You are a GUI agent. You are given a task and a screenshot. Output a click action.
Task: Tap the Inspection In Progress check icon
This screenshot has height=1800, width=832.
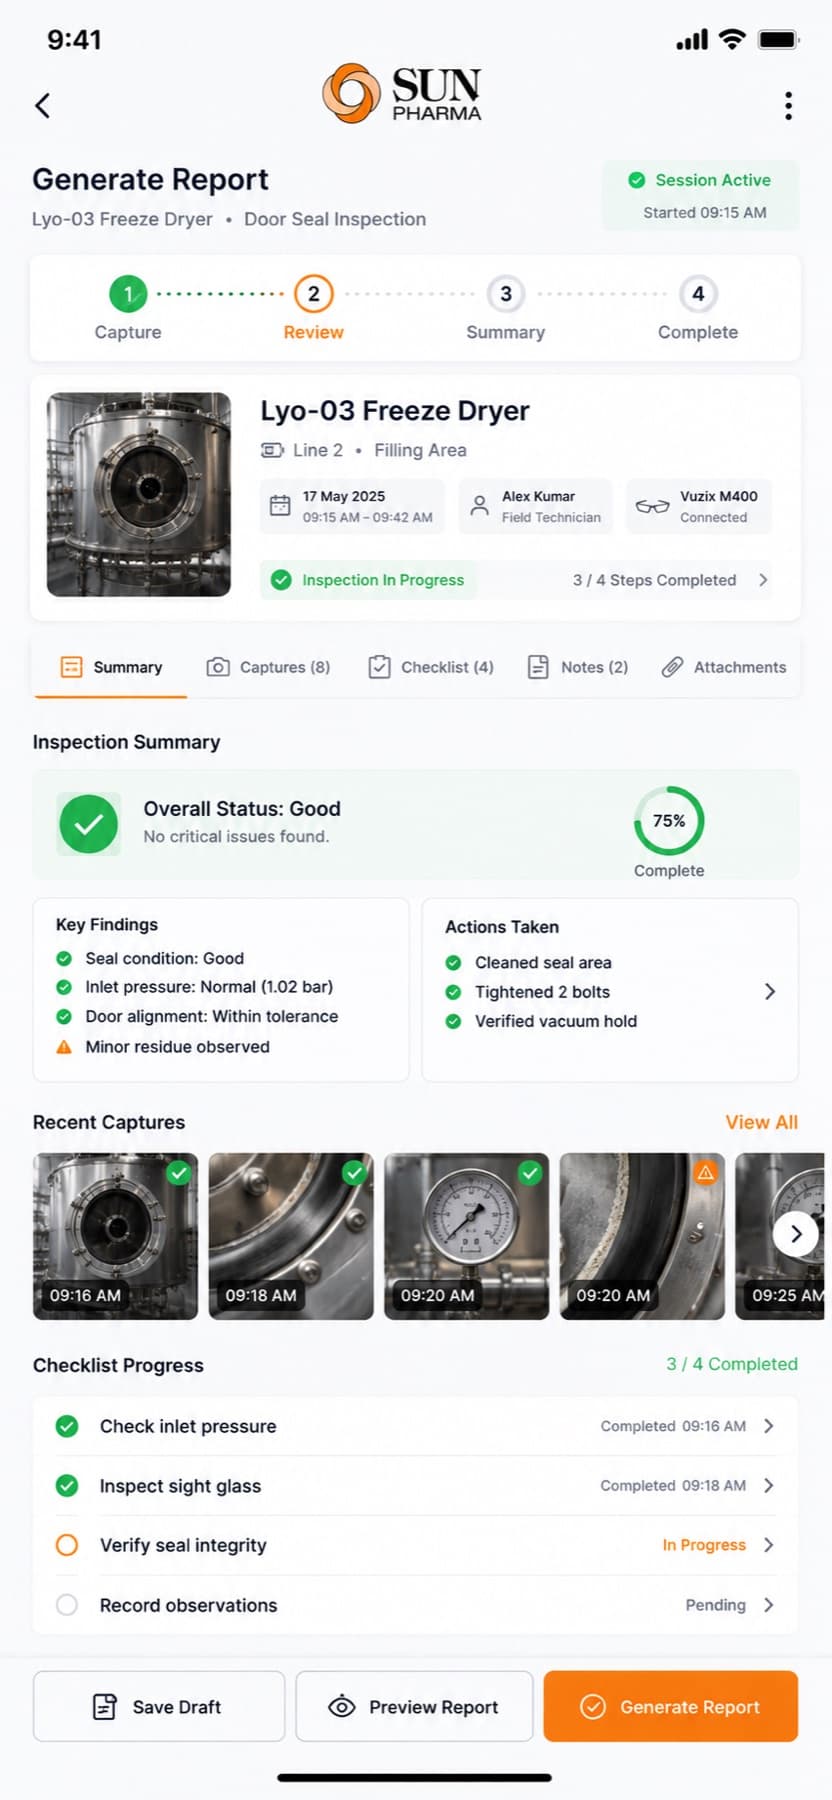[x=281, y=580]
